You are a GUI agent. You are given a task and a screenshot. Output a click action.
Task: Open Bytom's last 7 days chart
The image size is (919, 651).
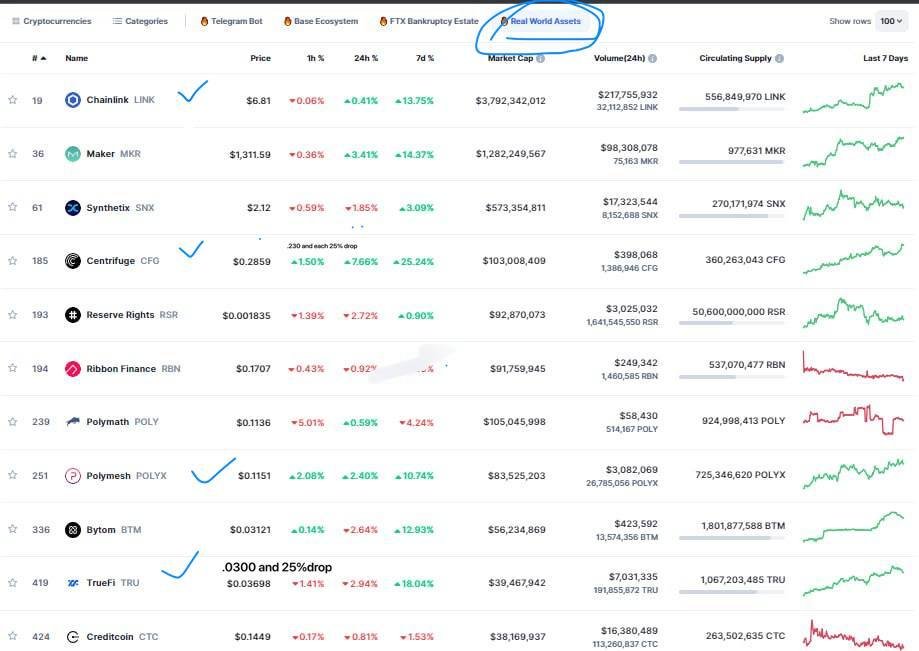tap(853, 527)
